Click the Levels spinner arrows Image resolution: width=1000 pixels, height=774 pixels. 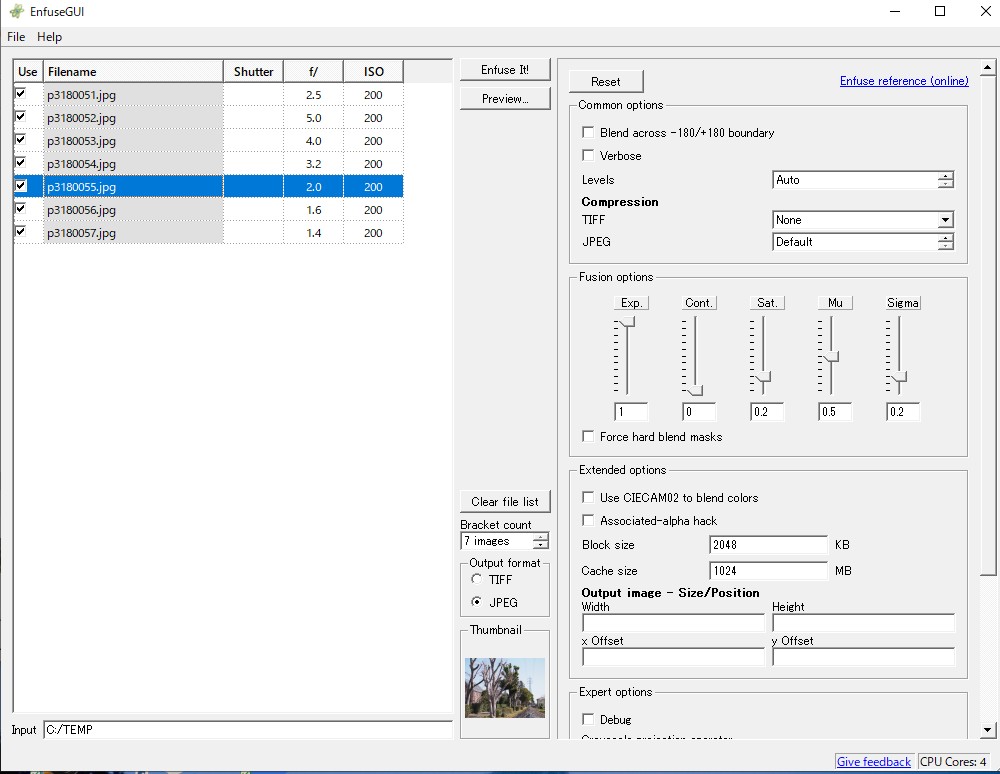click(x=946, y=180)
